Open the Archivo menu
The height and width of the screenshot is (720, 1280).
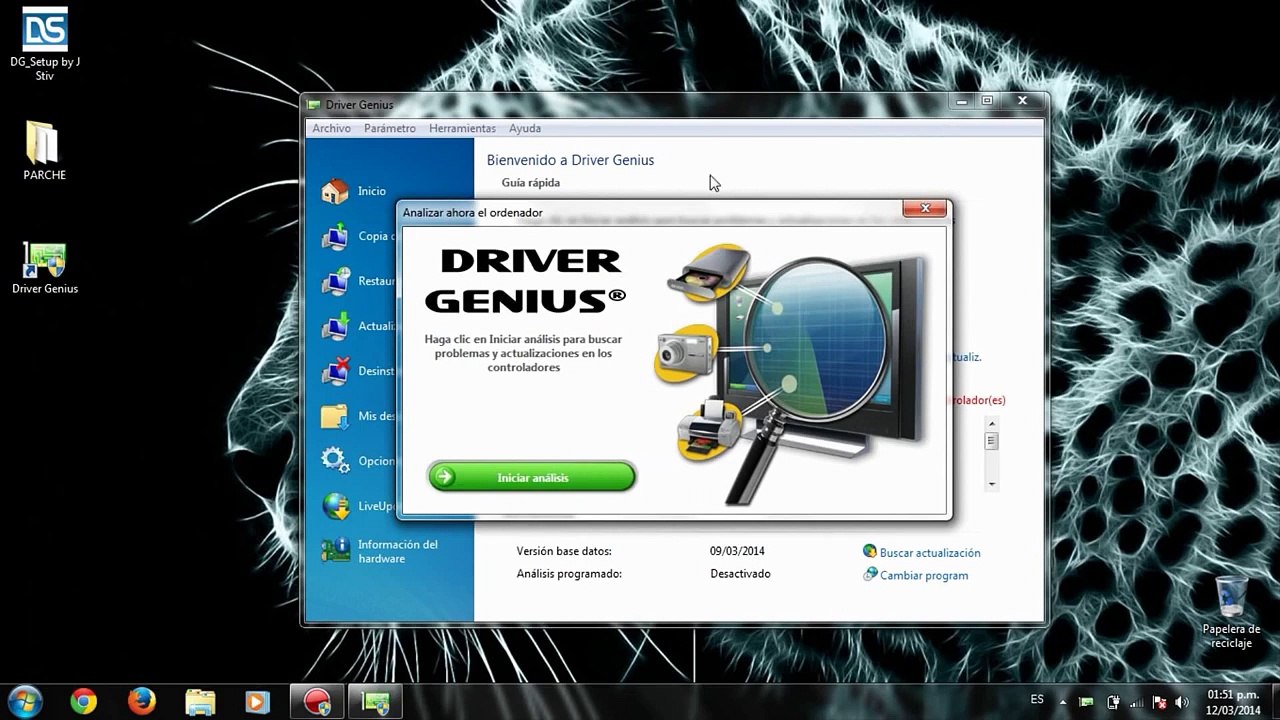tap(331, 128)
